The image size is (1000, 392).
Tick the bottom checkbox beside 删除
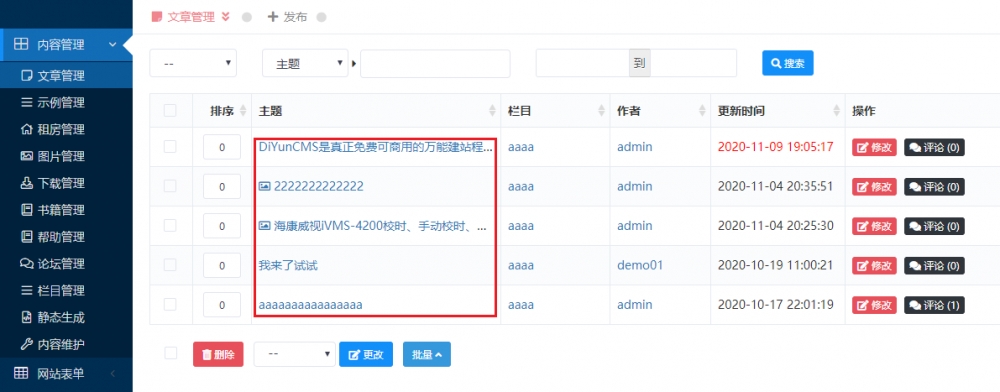(x=170, y=353)
